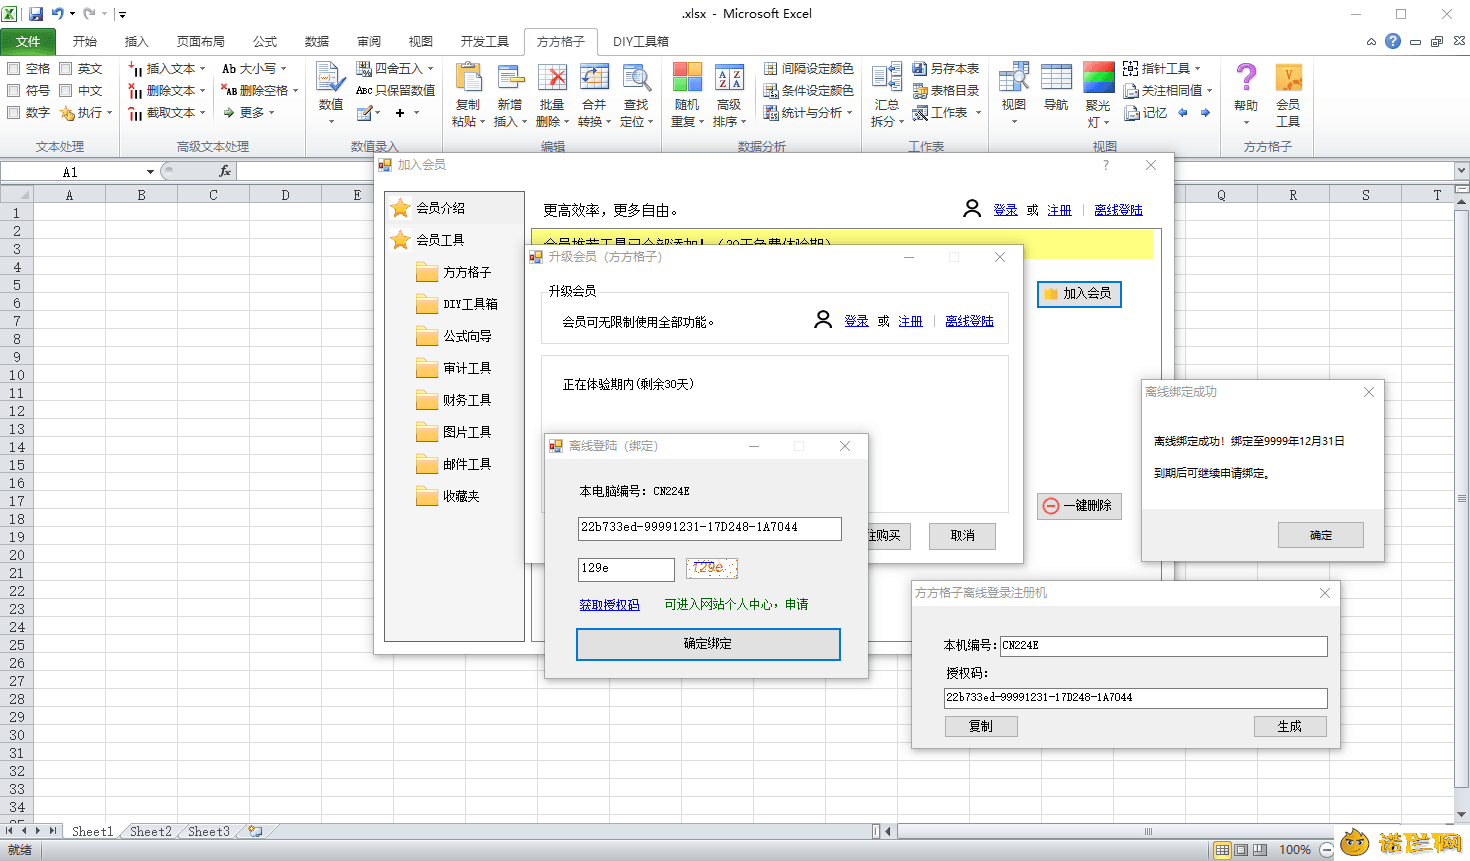Expand the 指针工具 dropdown

point(1197,69)
